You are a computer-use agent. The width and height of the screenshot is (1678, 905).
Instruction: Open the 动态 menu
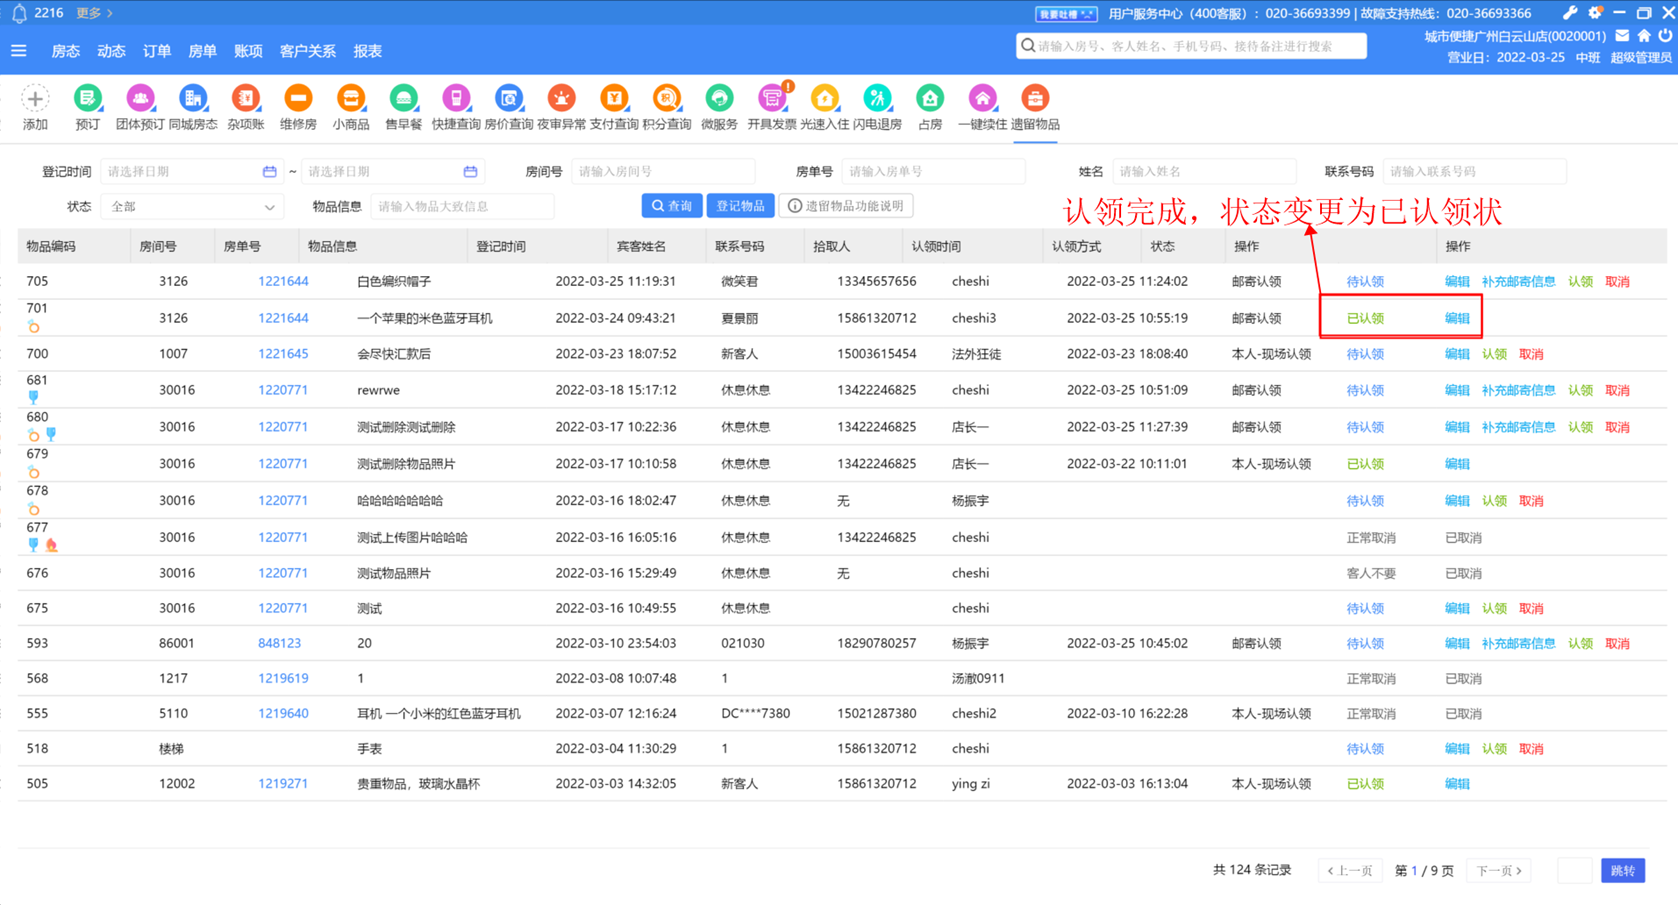(x=111, y=51)
